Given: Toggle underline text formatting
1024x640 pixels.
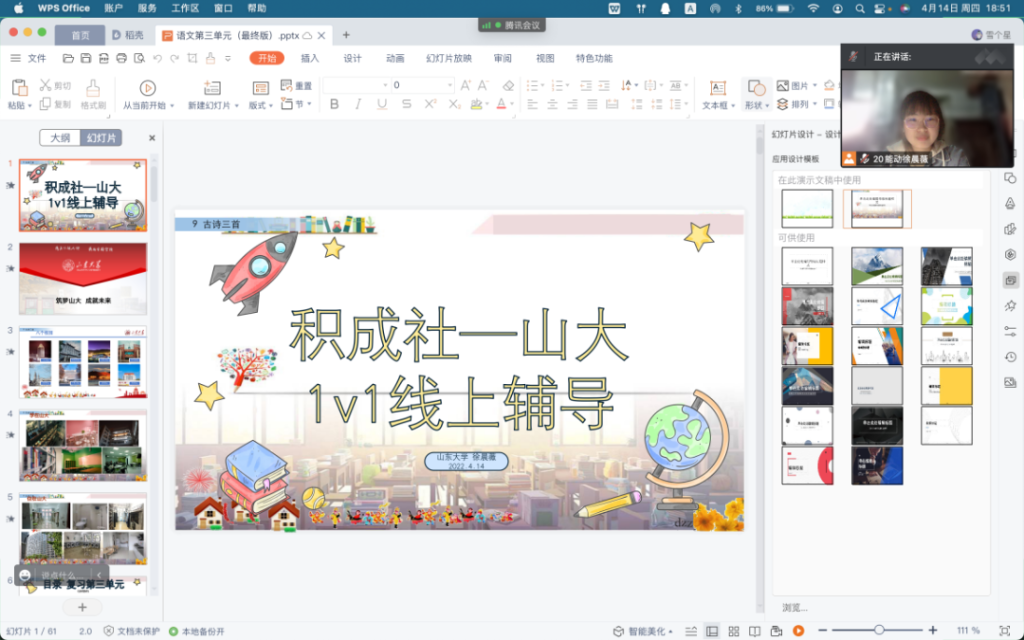Looking at the screenshot, I should pyautogui.click(x=381, y=104).
